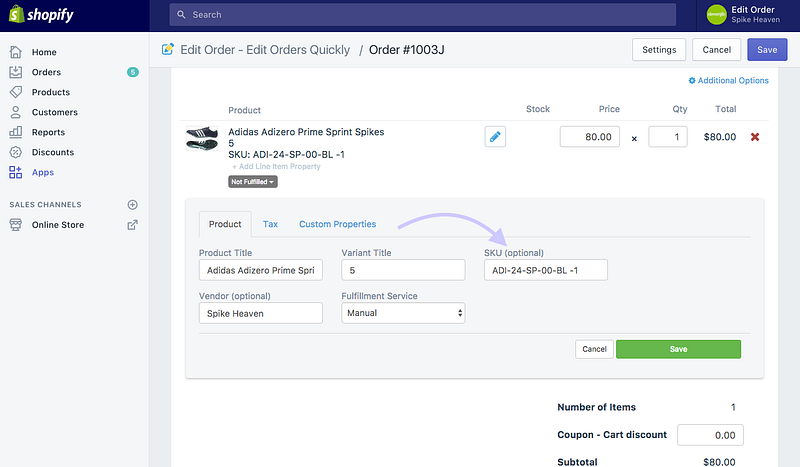Image resolution: width=800 pixels, height=467 pixels.
Task: Switch to the Tax tab
Action: pyautogui.click(x=270, y=224)
